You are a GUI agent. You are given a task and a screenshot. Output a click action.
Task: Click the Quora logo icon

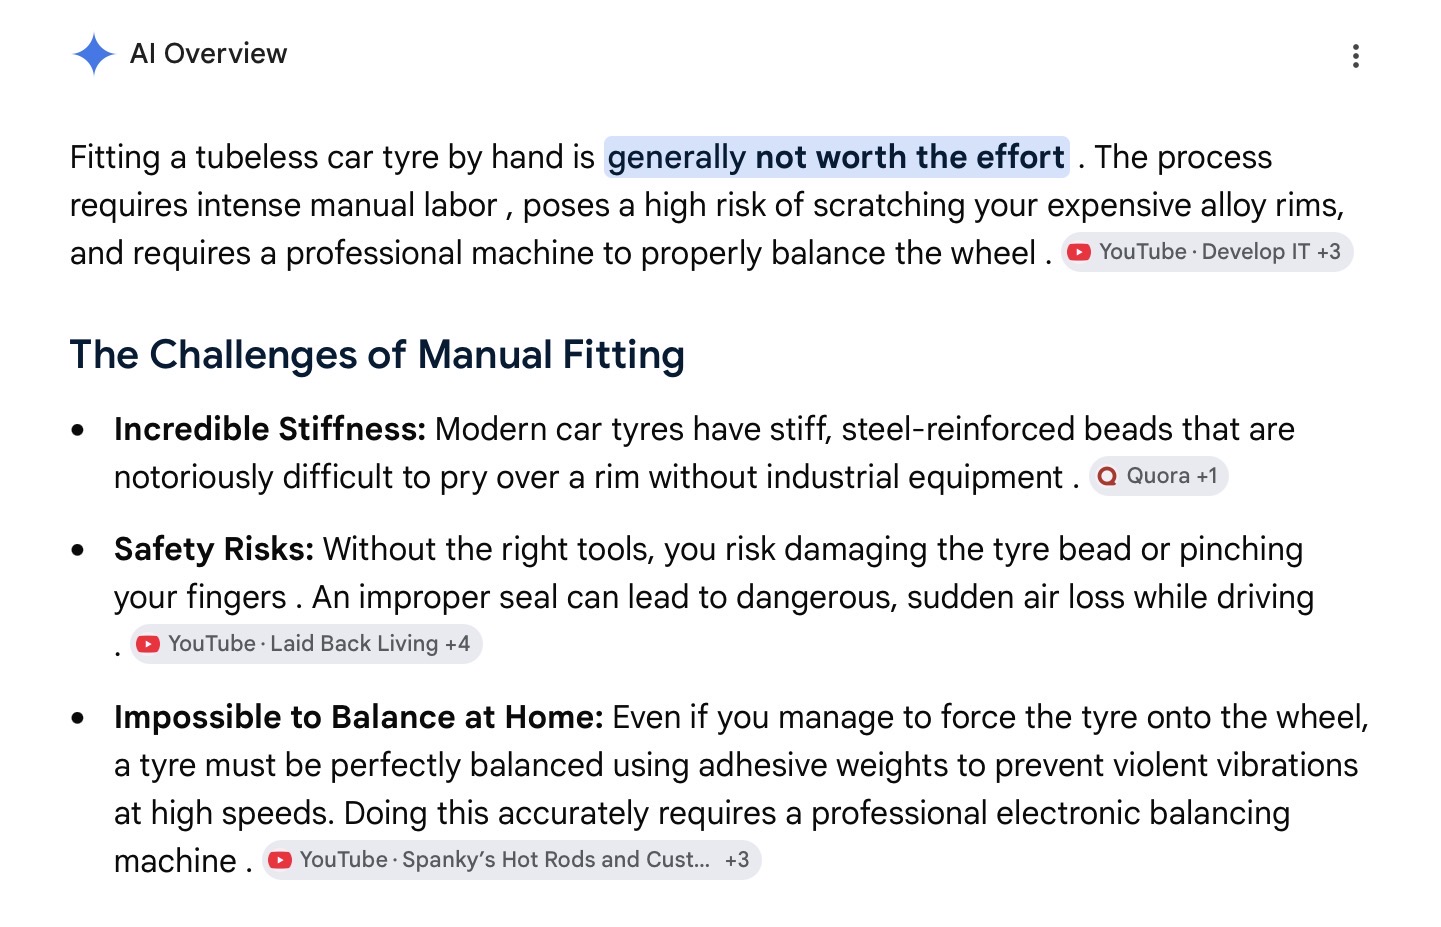[1107, 476]
